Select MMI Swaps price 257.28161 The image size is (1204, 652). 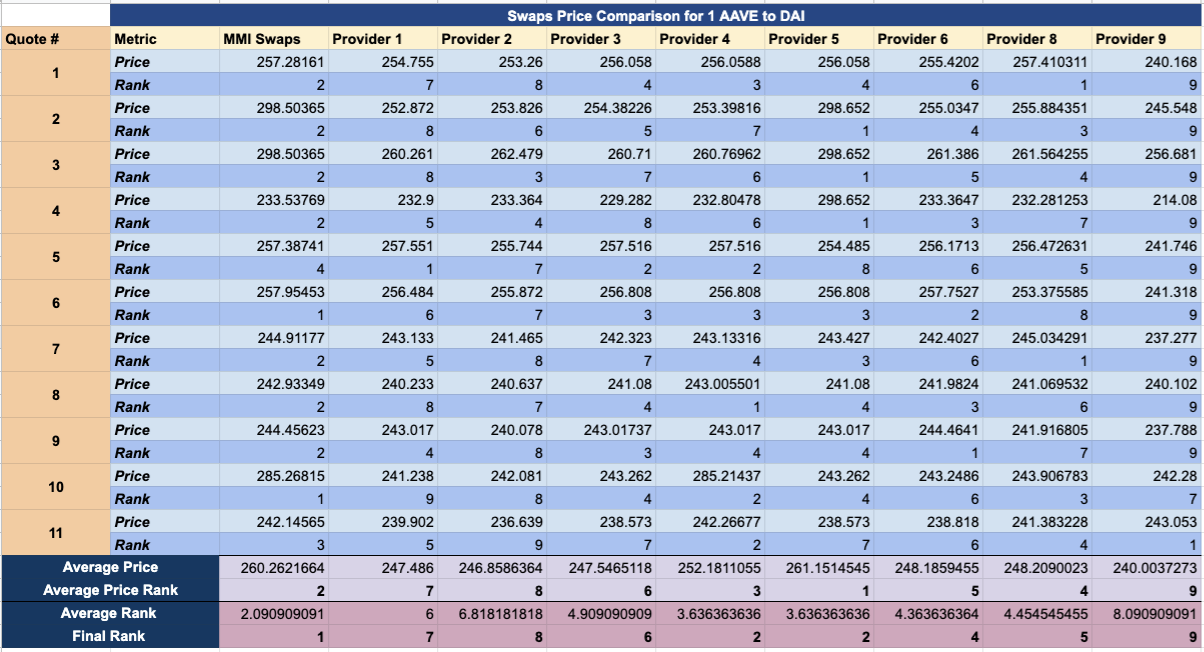[273, 62]
